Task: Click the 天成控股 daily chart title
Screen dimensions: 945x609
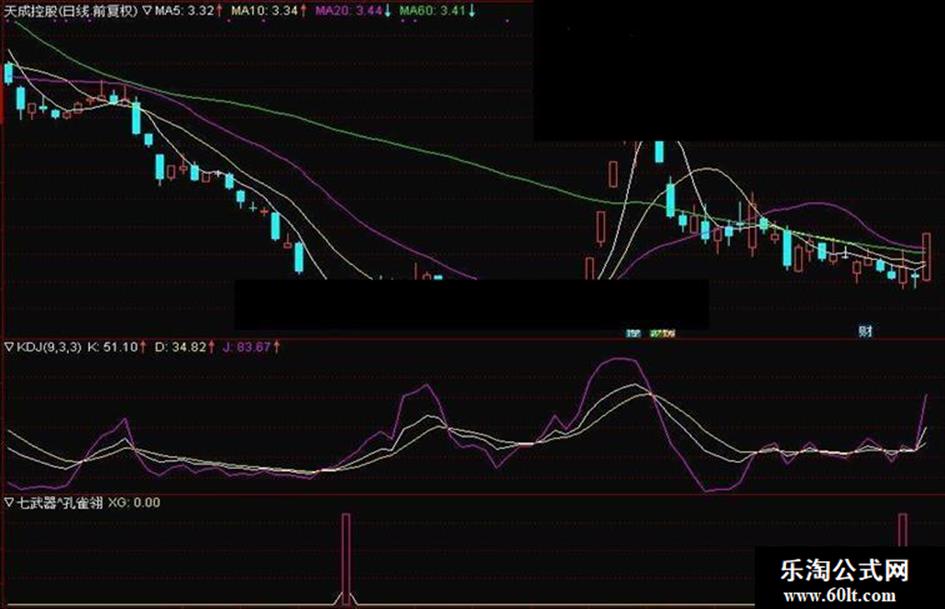Action: [x=72, y=11]
